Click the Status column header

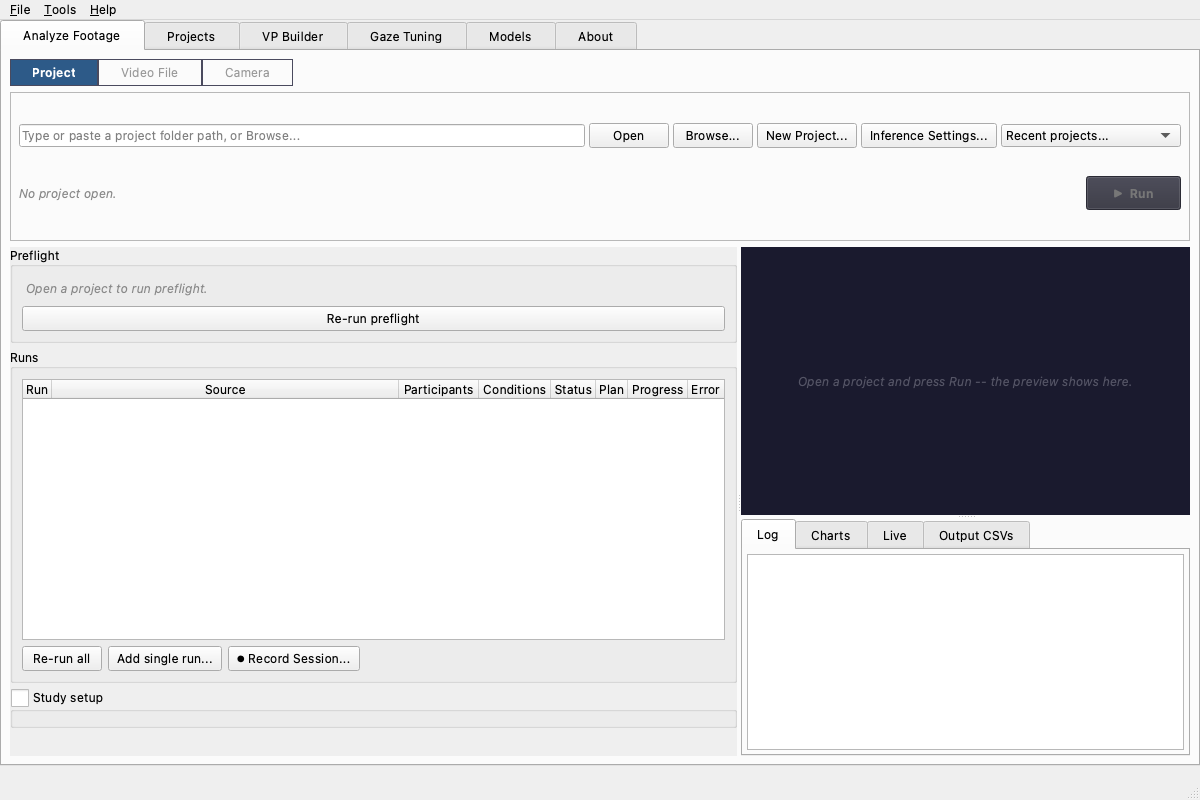573,389
